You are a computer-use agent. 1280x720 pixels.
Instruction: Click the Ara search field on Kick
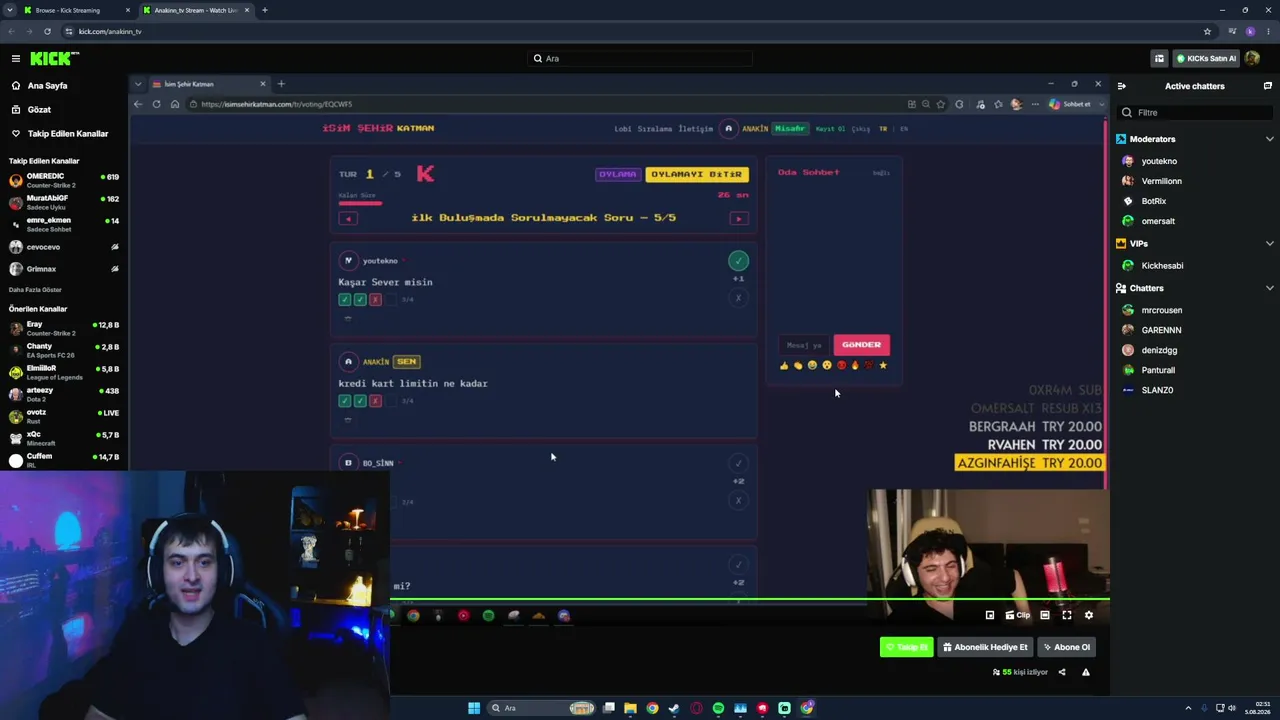(640, 59)
